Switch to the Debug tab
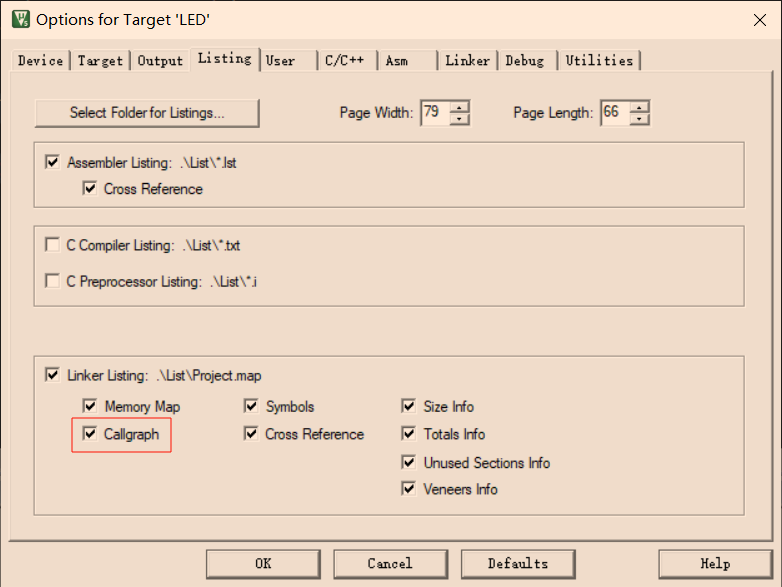This screenshot has width=782, height=587. tap(528, 61)
